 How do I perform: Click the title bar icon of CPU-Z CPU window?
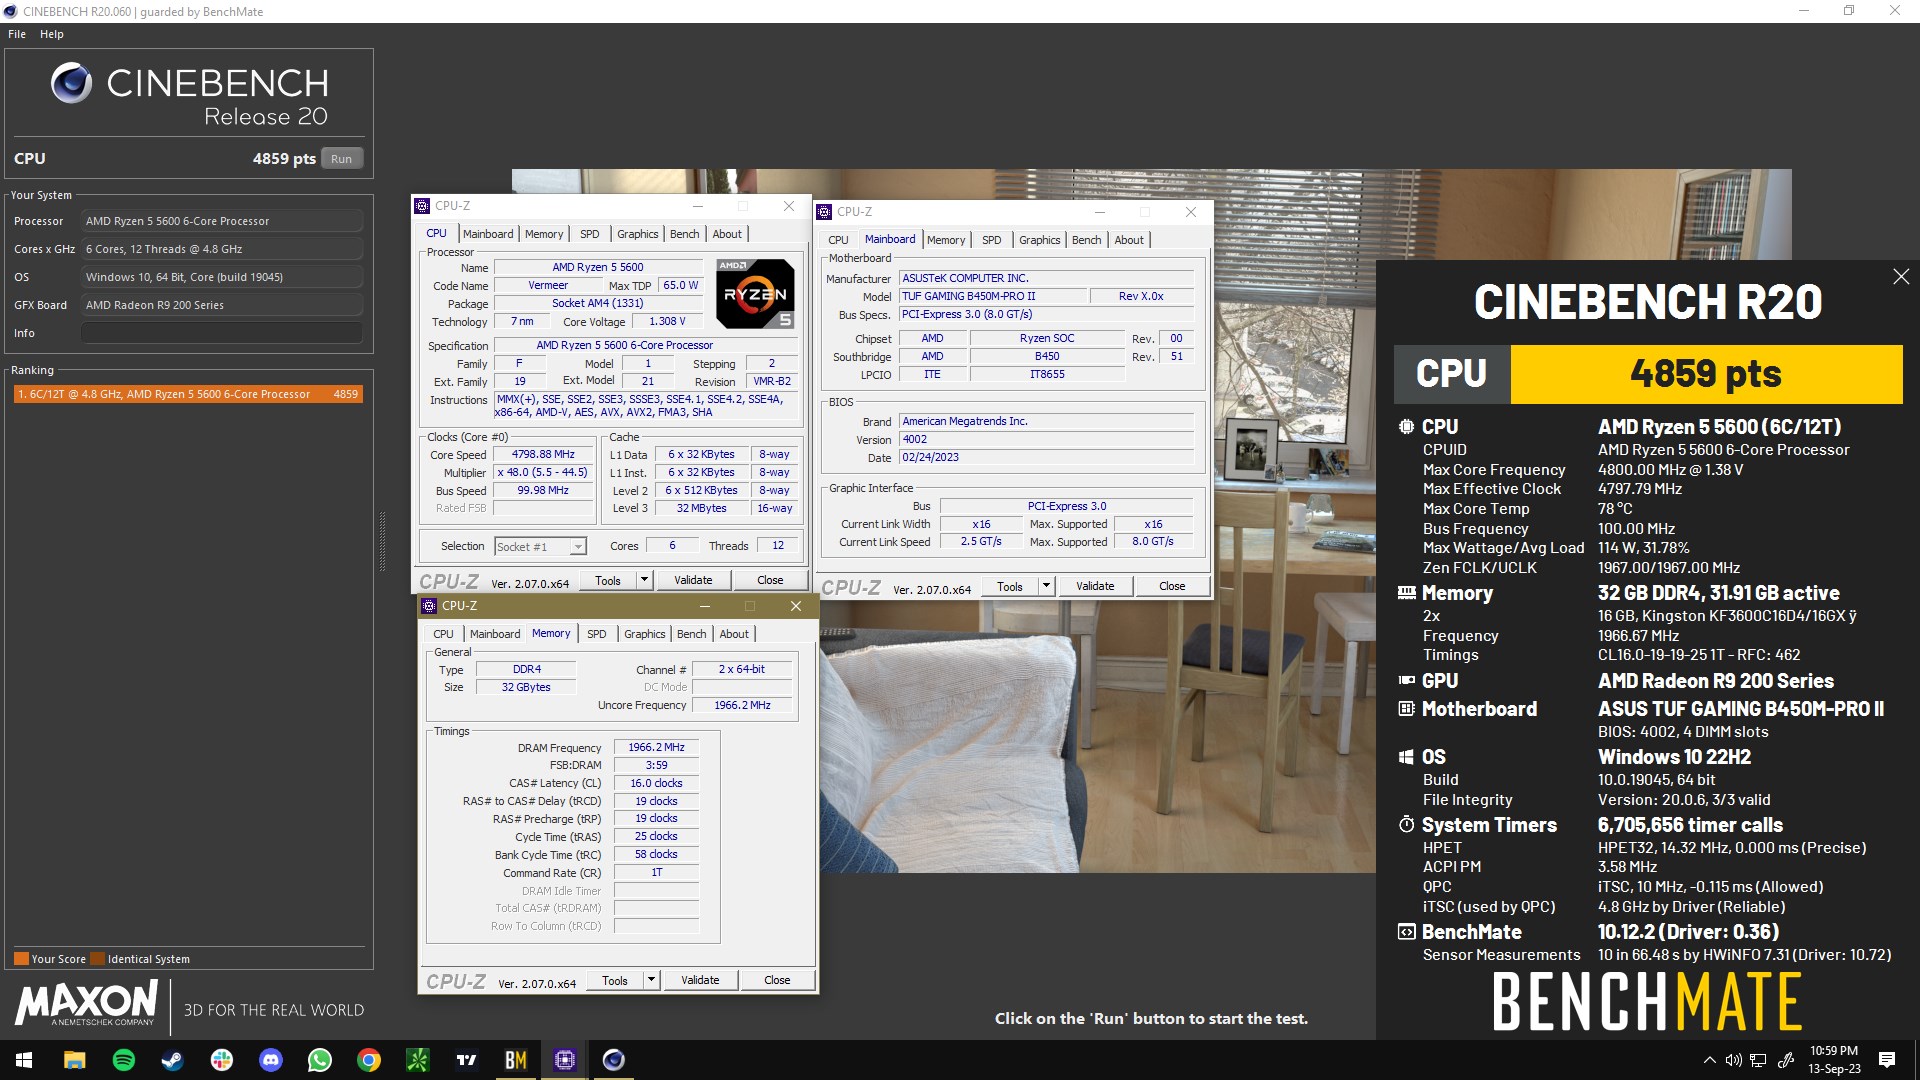pyautogui.click(x=422, y=206)
